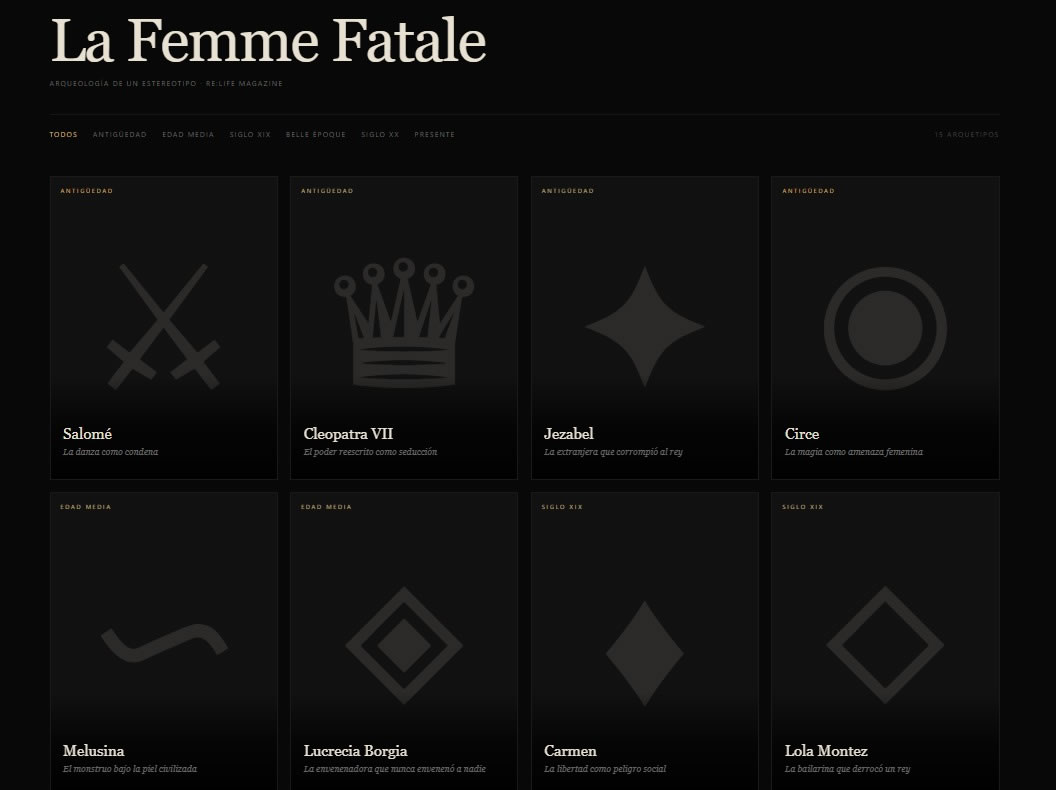Open the Melusina card title

point(94,750)
